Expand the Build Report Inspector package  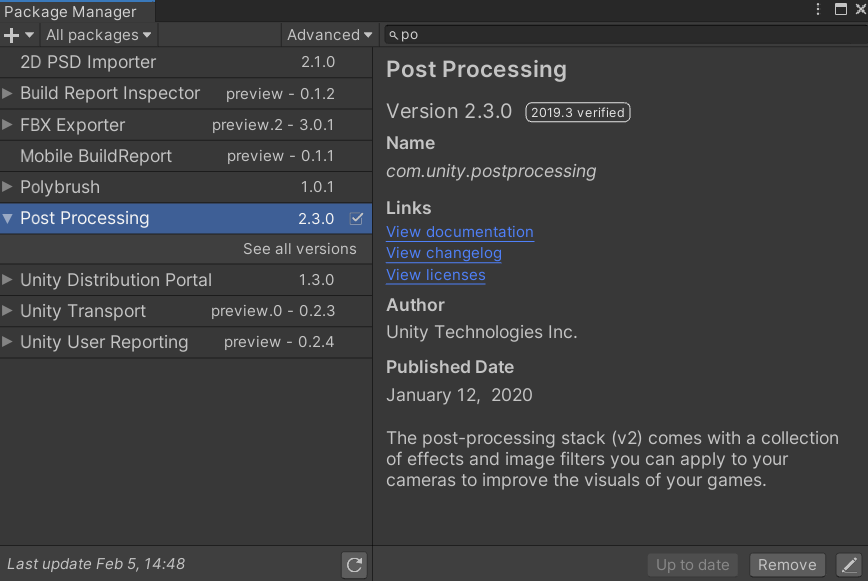pyautogui.click(x=8, y=94)
